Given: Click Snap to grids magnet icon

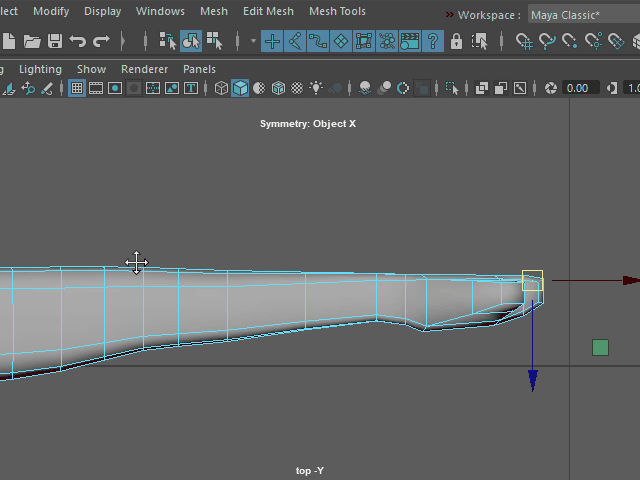Looking at the screenshot, I should tap(524, 41).
